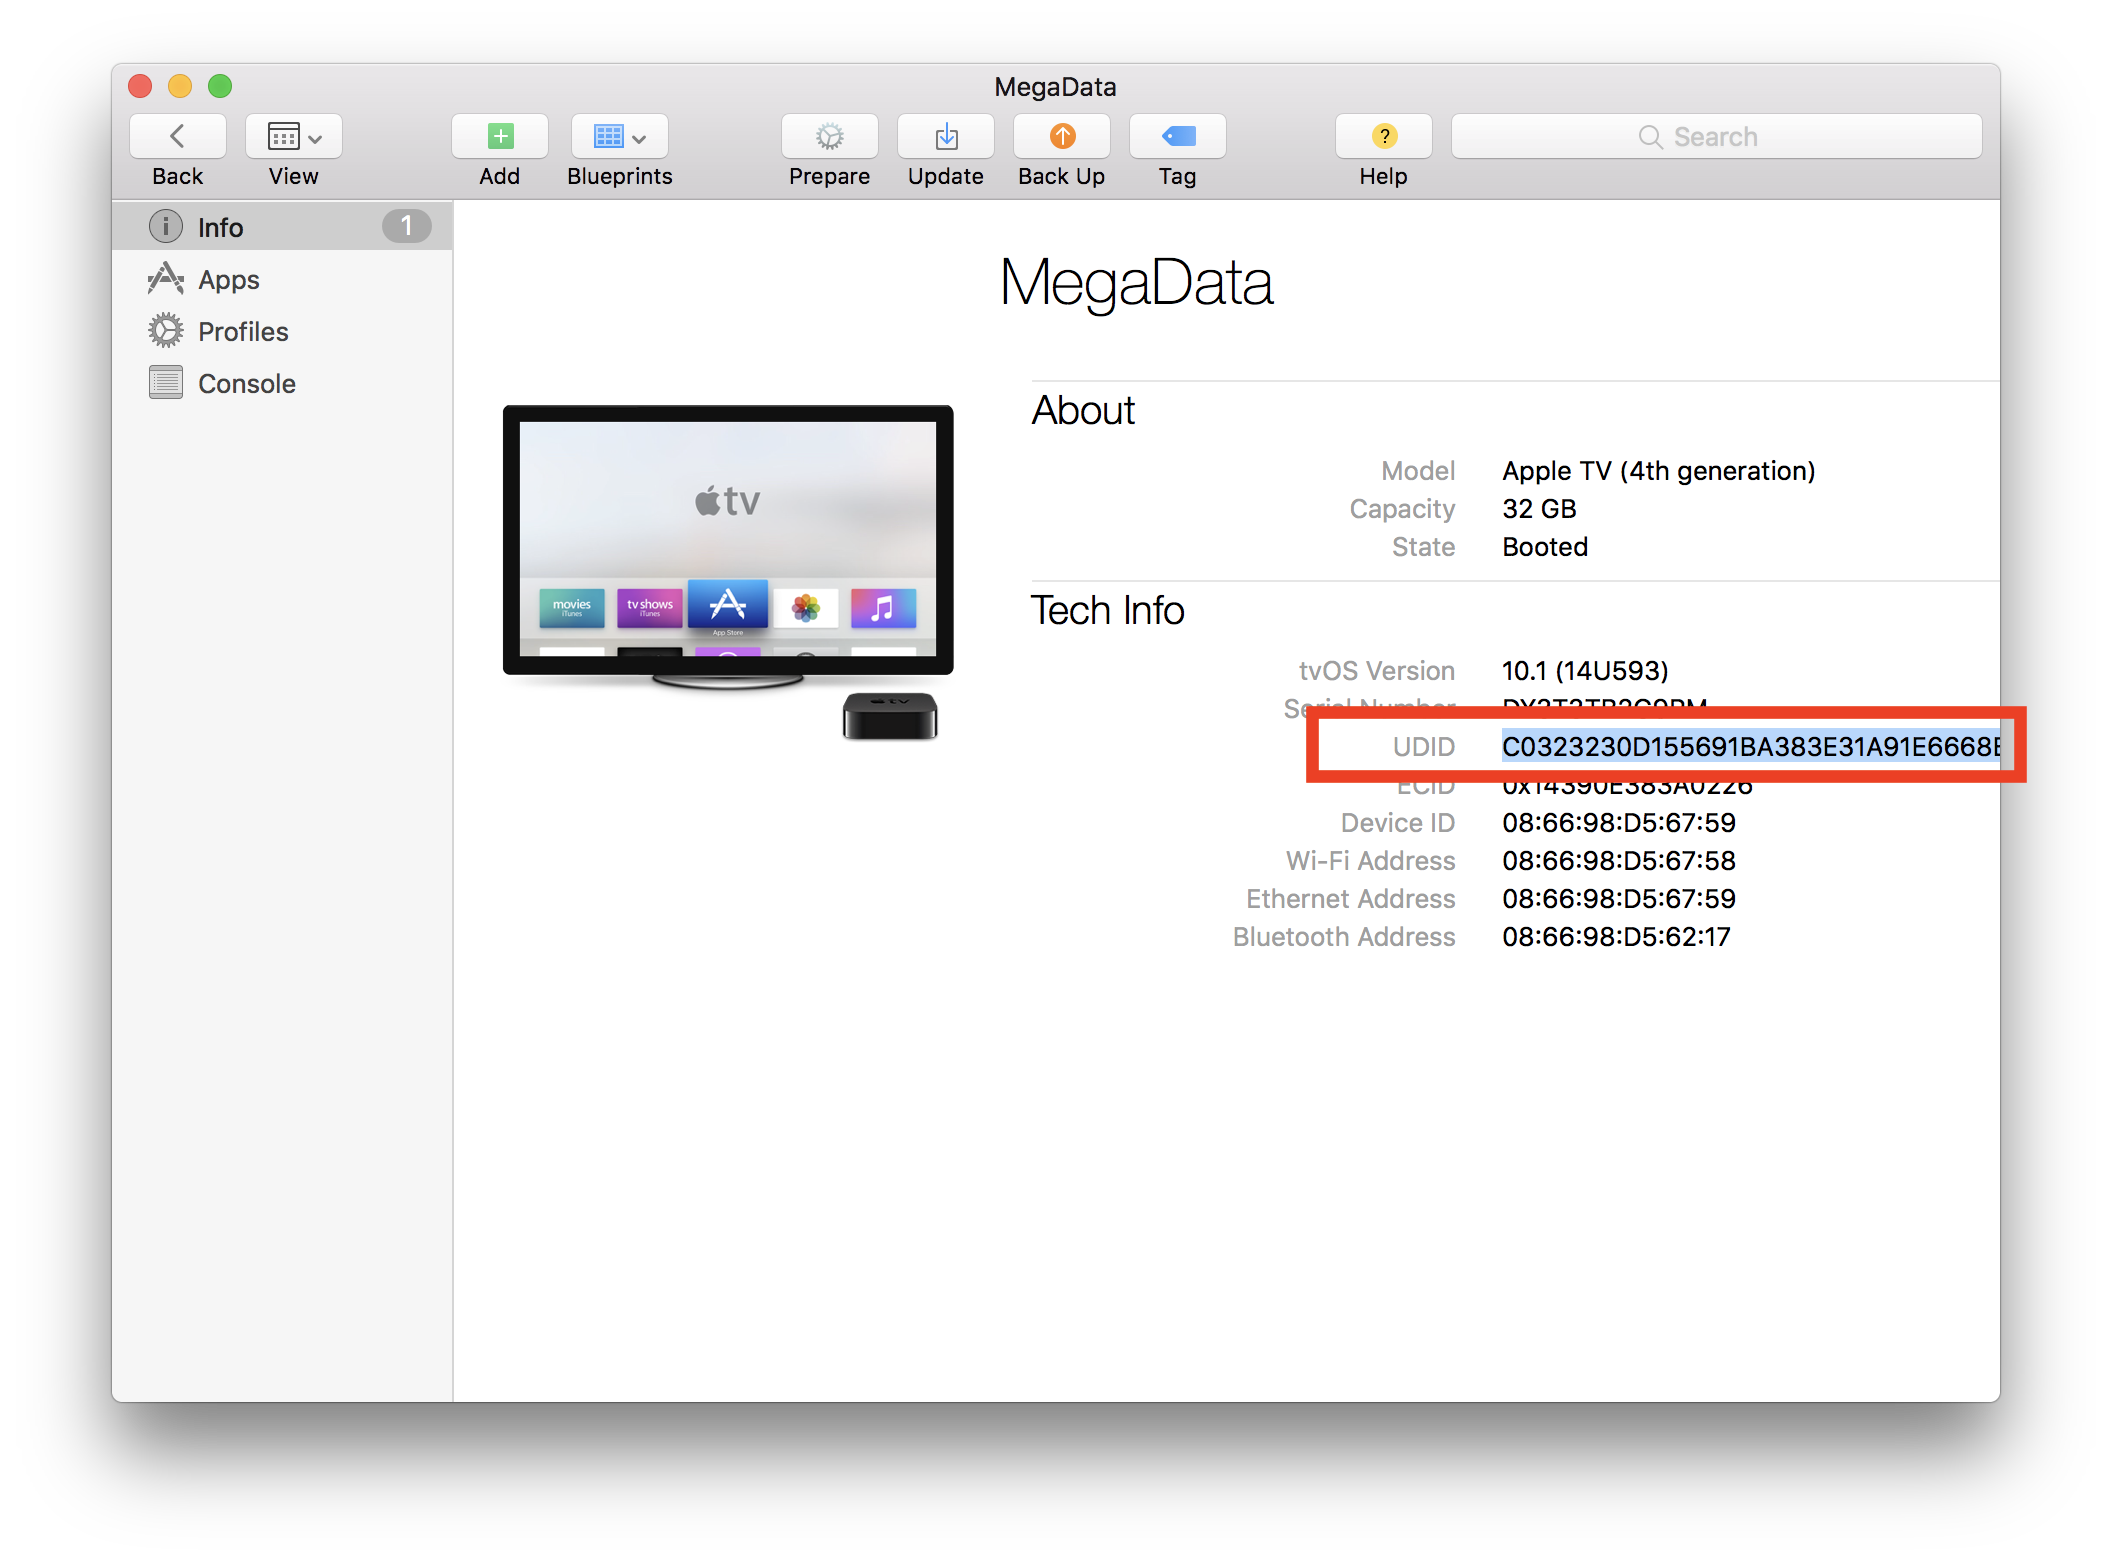Click the Apple TV device image
The height and width of the screenshot is (1562, 2112).
[728, 572]
